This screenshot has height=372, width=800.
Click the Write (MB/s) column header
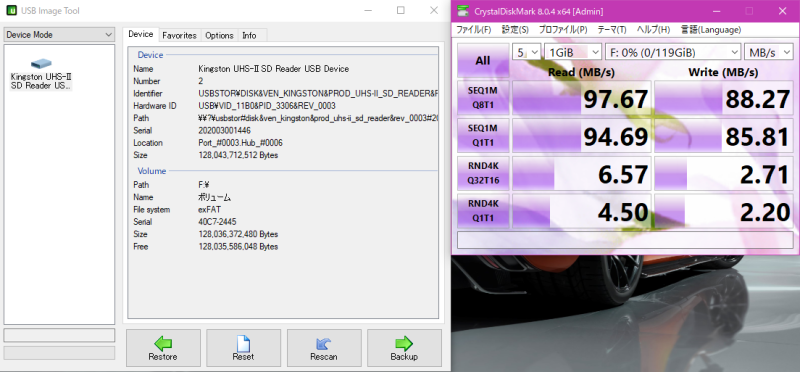(723, 72)
